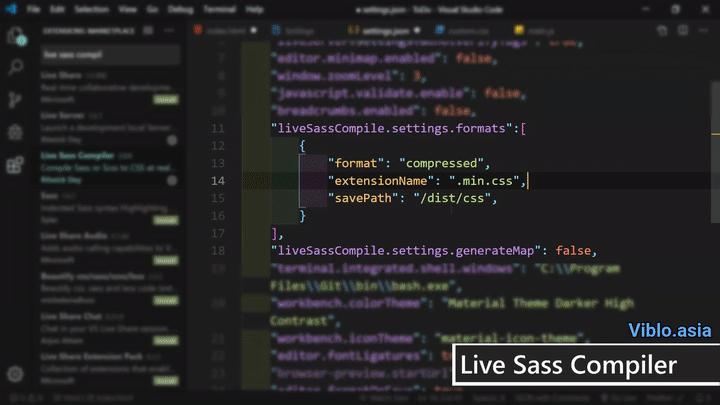The image size is (720, 405).
Task: Click line number 11 in the gutter
Action: [218, 129]
